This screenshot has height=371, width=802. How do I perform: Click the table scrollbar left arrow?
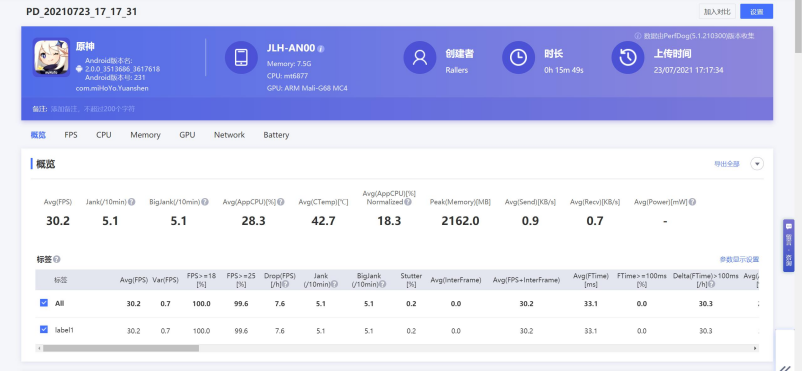pos(38,348)
